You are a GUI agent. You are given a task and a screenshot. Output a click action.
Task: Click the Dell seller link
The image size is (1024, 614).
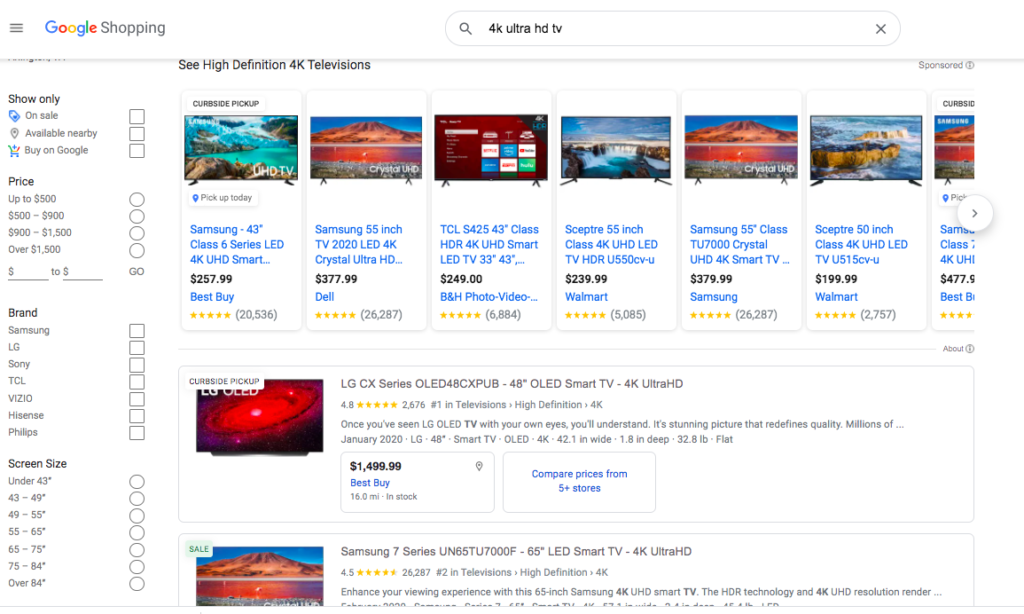click(325, 297)
